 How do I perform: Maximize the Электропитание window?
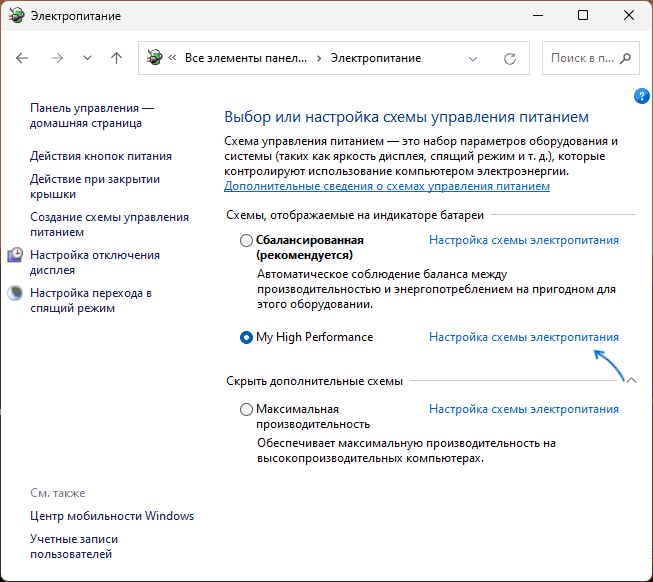(x=583, y=15)
